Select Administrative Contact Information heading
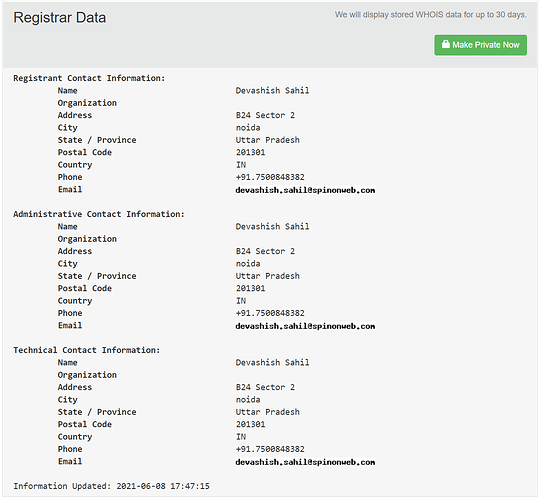Screen dimensions: 543x500 tap(99, 214)
